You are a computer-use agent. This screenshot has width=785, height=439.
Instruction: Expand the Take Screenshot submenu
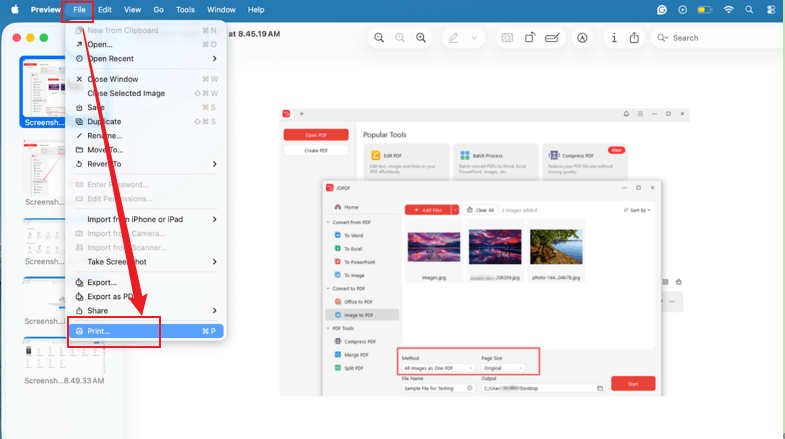(x=146, y=262)
